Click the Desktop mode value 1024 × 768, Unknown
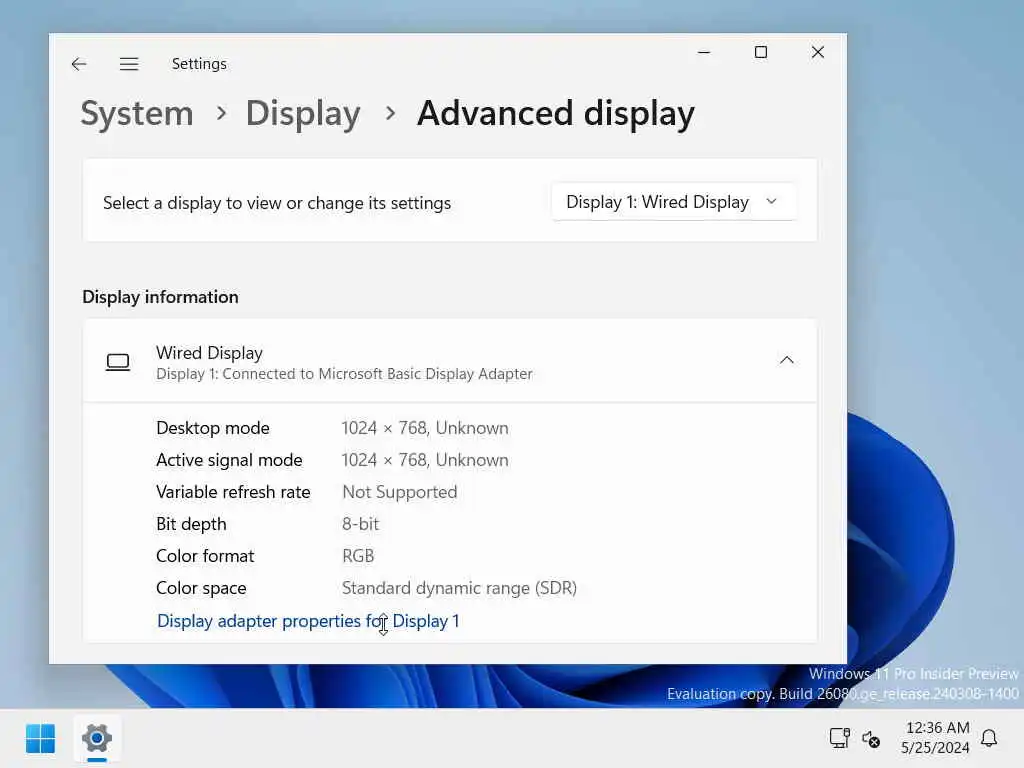Viewport: 1024px width, 768px height. pyautogui.click(x=425, y=428)
